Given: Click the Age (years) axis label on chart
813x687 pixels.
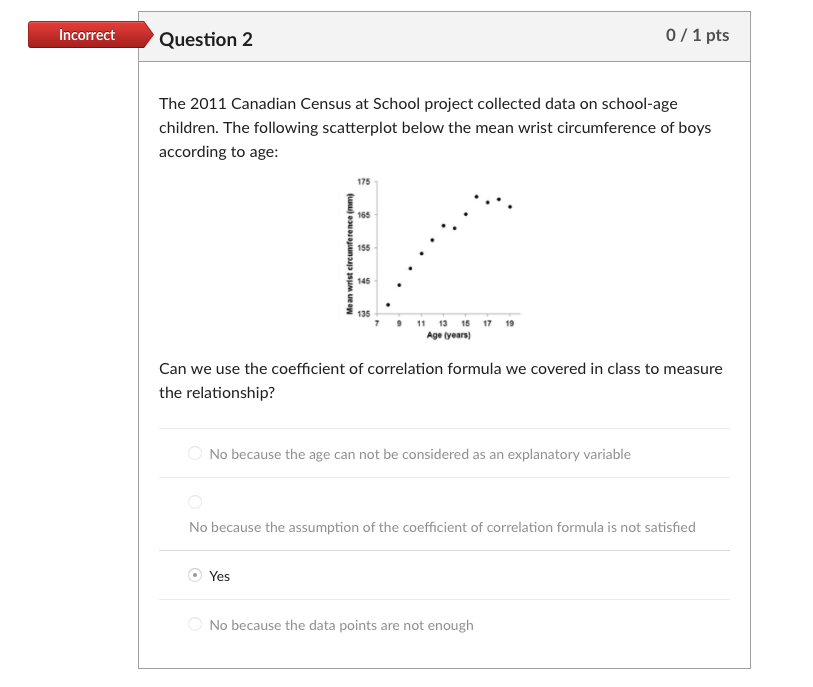Looking at the screenshot, I should 447,336.
